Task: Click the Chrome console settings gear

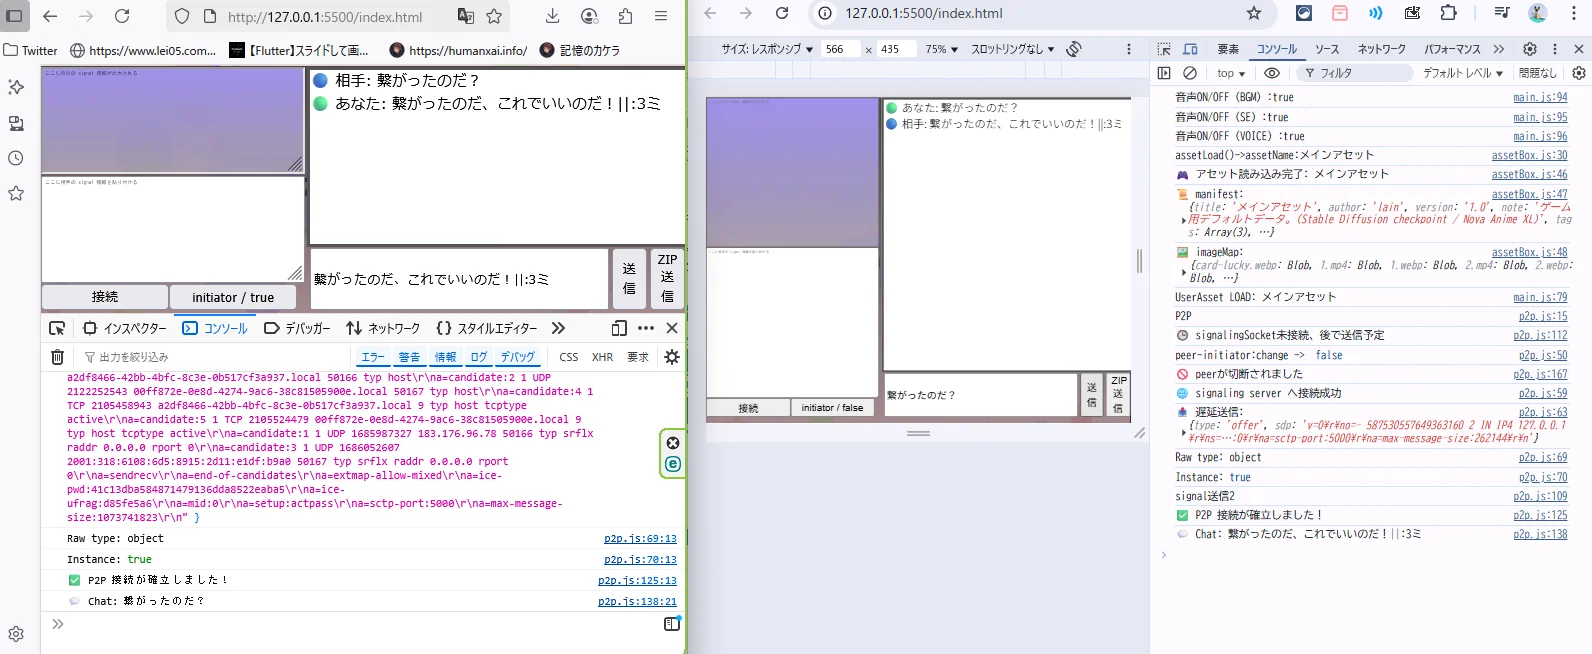Action: (x=1579, y=73)
